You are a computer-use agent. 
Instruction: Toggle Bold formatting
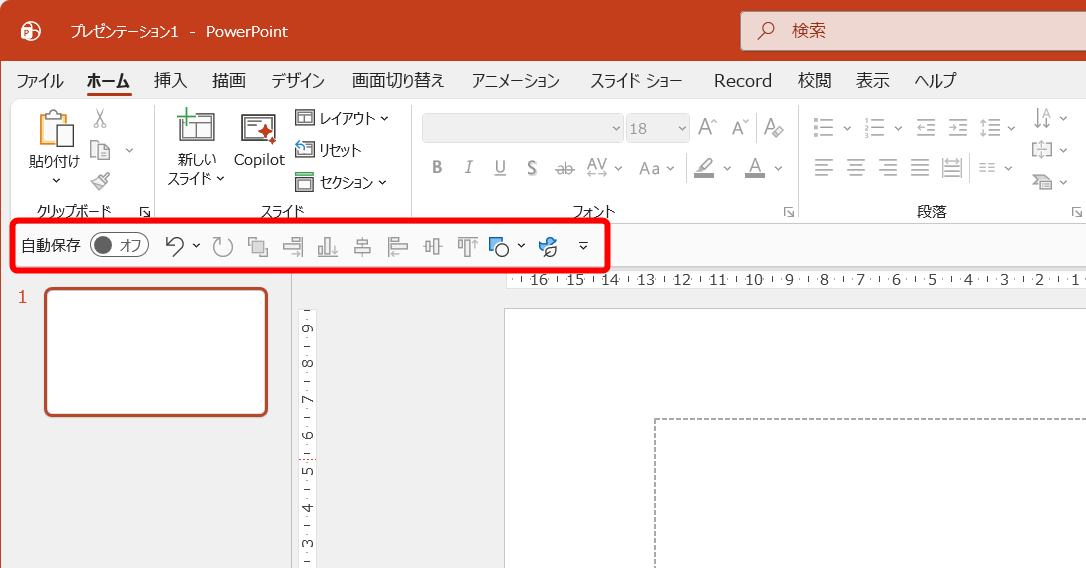pyautogui.click(x=437, y=167)
